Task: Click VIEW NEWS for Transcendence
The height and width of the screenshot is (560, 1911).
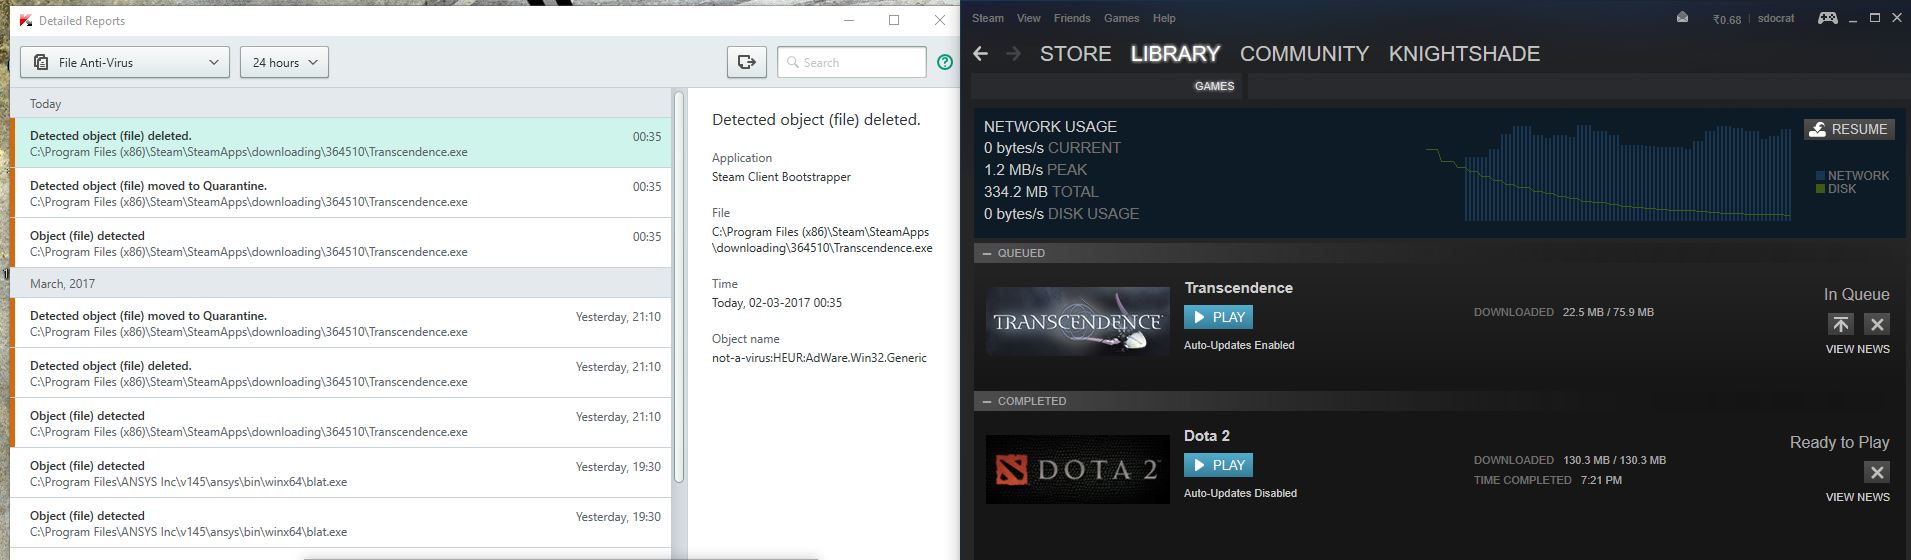Action: coord(1857,349)
